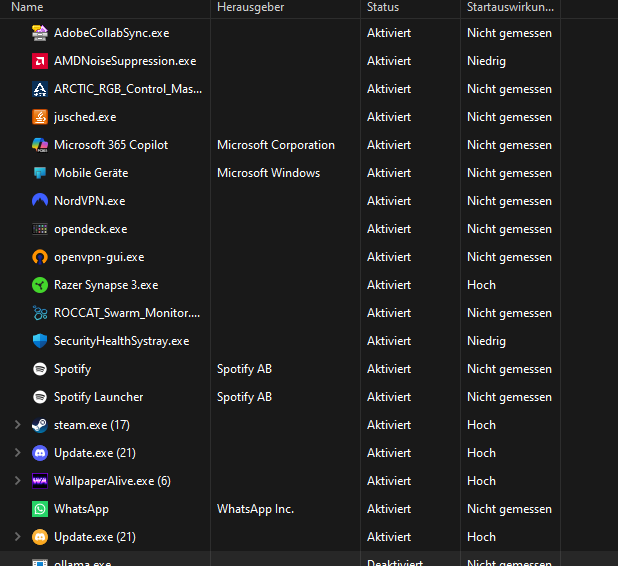Screen dimensions: 618x566
Task: Click Aktiviert status for jusched.exe
Action: 389,117
